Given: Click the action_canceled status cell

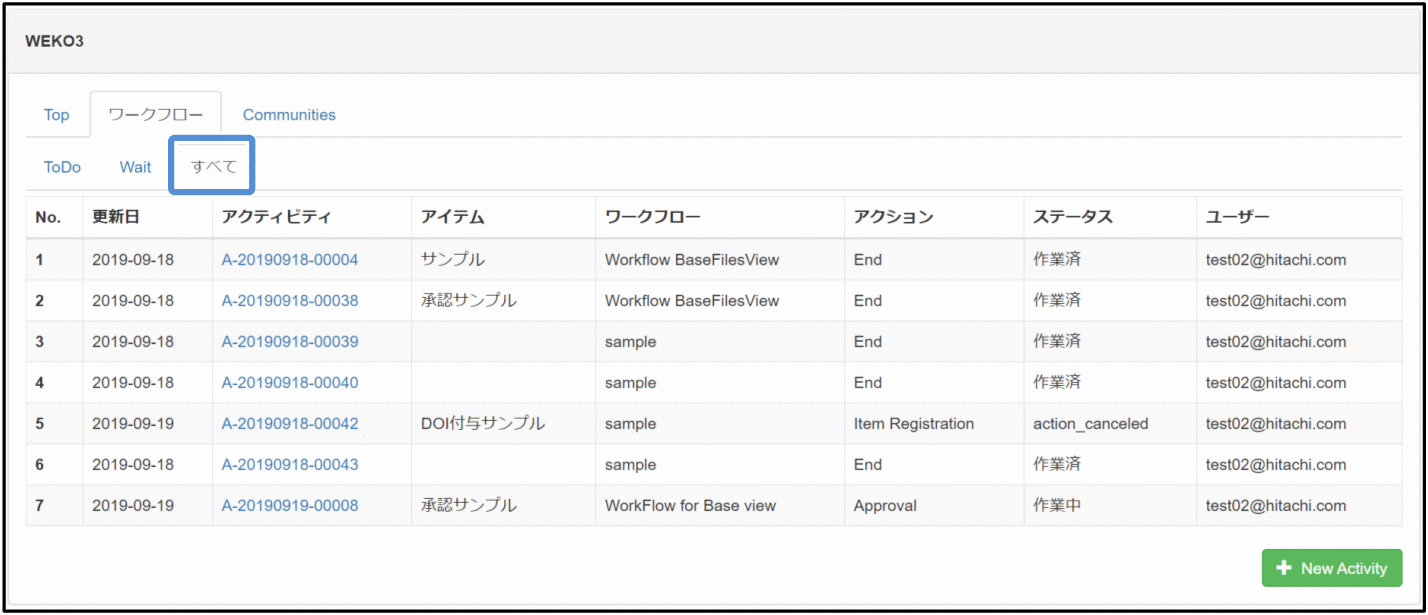Looking at the screenshot, I should click(1090, 424).
